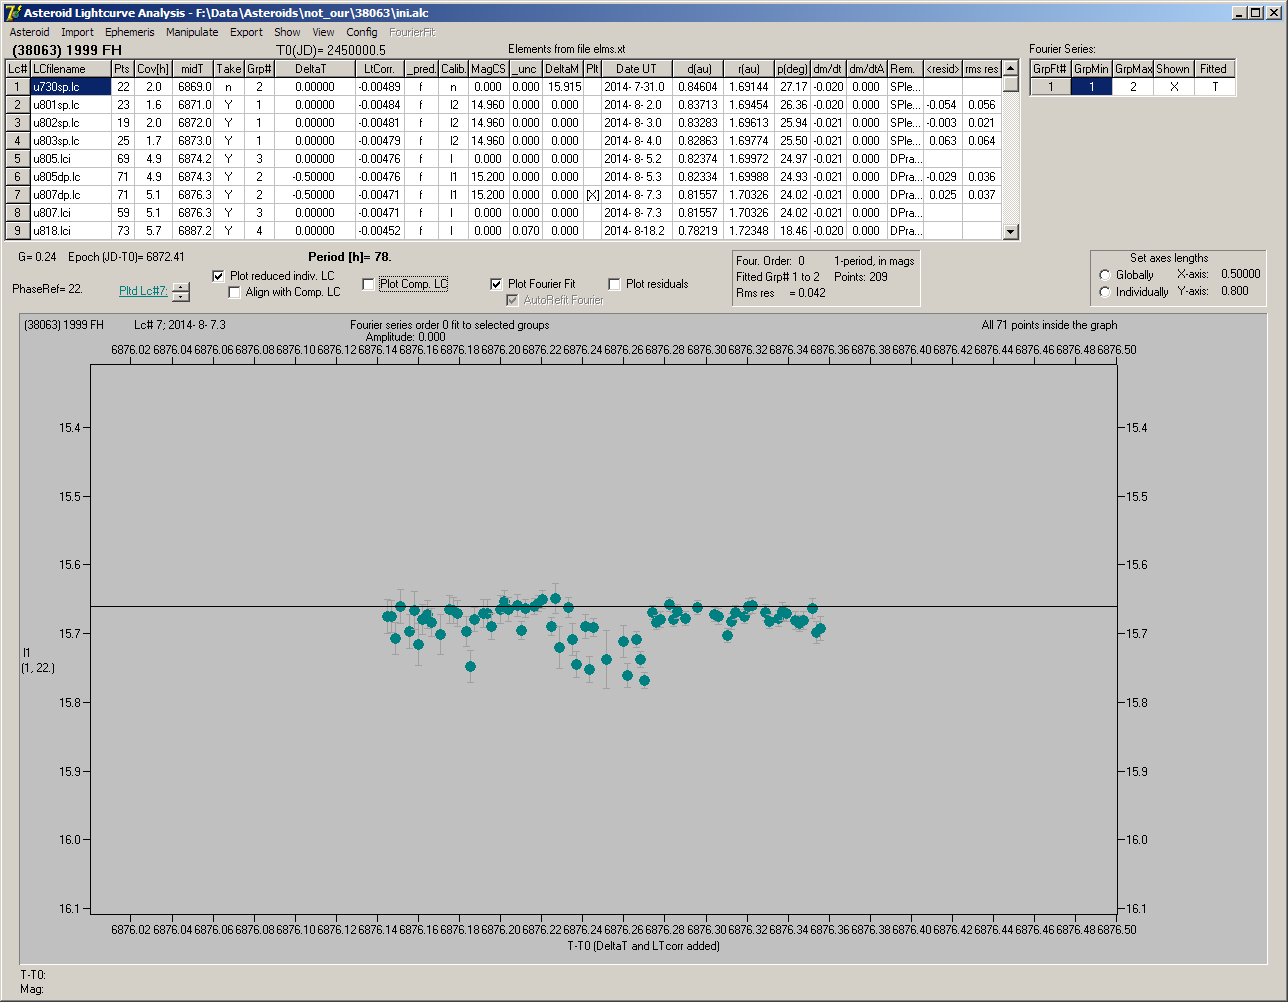Click the Pltd Lc#7 link
Image resolution: width=1288 pixels, height=1002 pixels.
143,291
